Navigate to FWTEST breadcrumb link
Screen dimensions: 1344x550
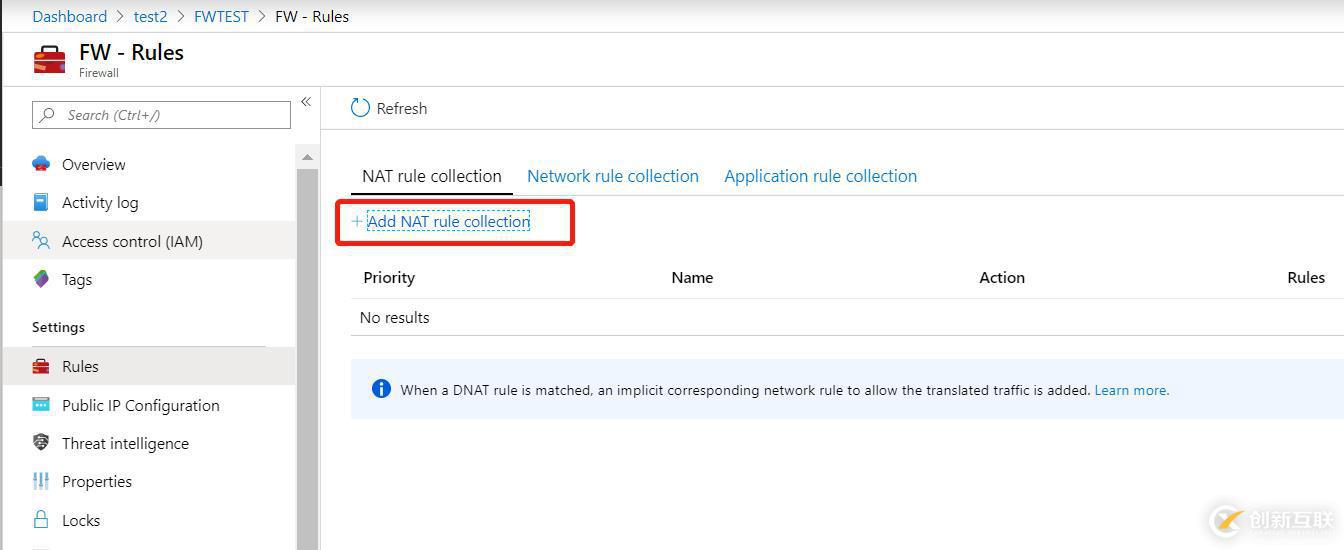(x=221, y=16)
